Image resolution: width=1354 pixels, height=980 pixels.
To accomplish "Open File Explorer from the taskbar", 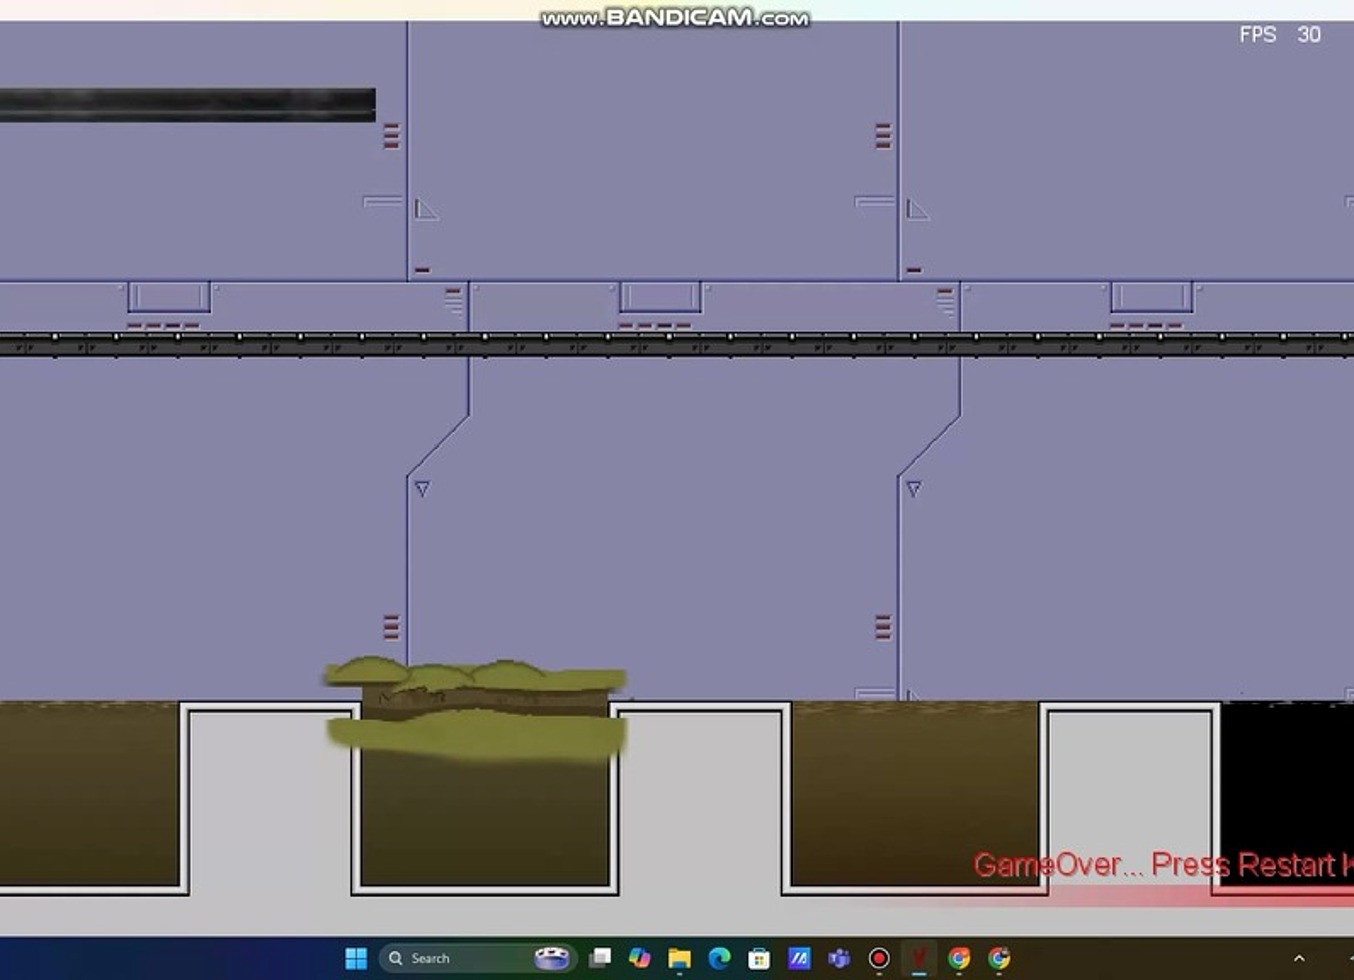I will pos(680,958).
